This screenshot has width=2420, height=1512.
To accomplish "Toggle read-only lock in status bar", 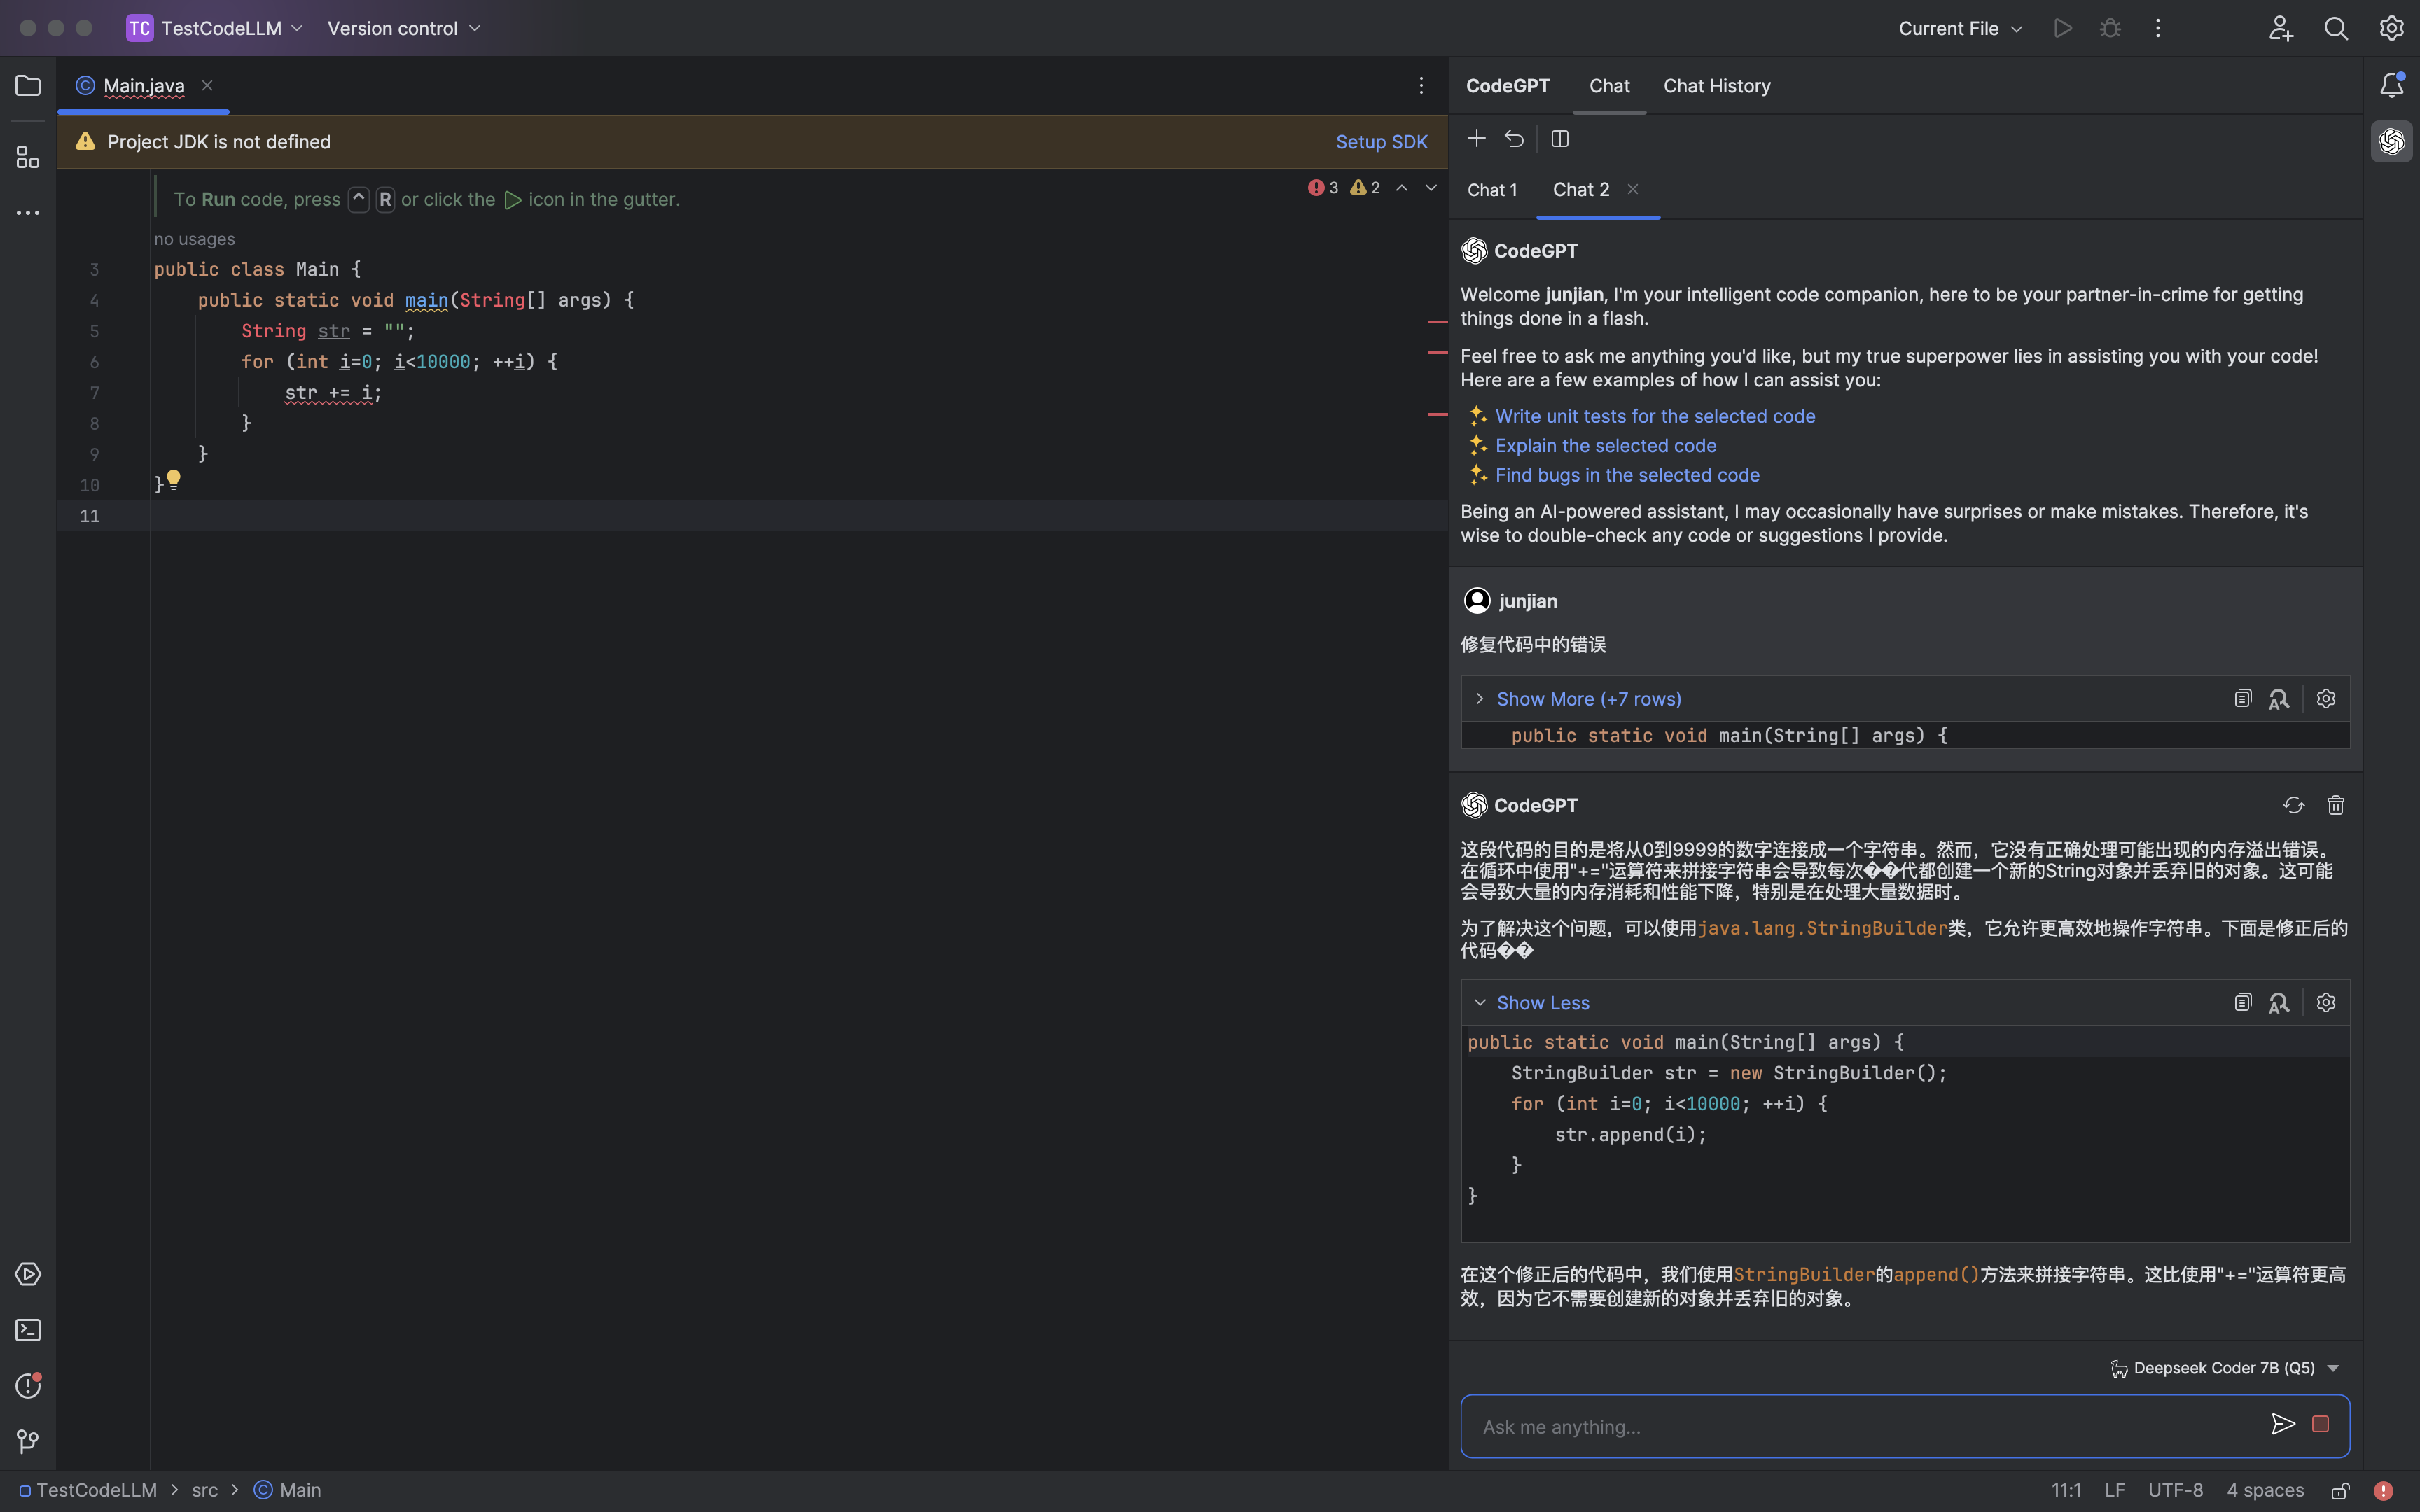I will [2340, 1490].
